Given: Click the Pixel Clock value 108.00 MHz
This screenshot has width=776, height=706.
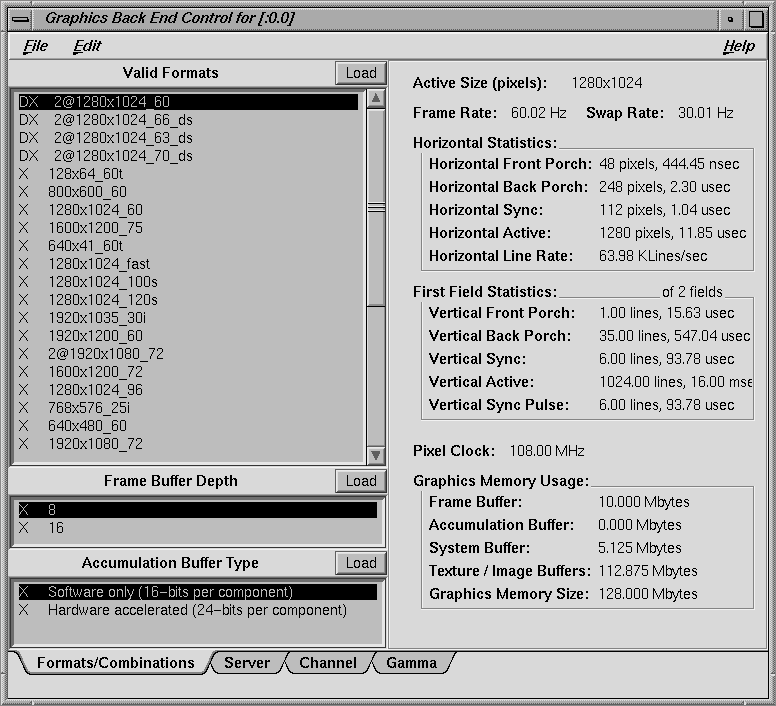Looking at the screenshot, I should pyautogui.click(x=547, y=451).
